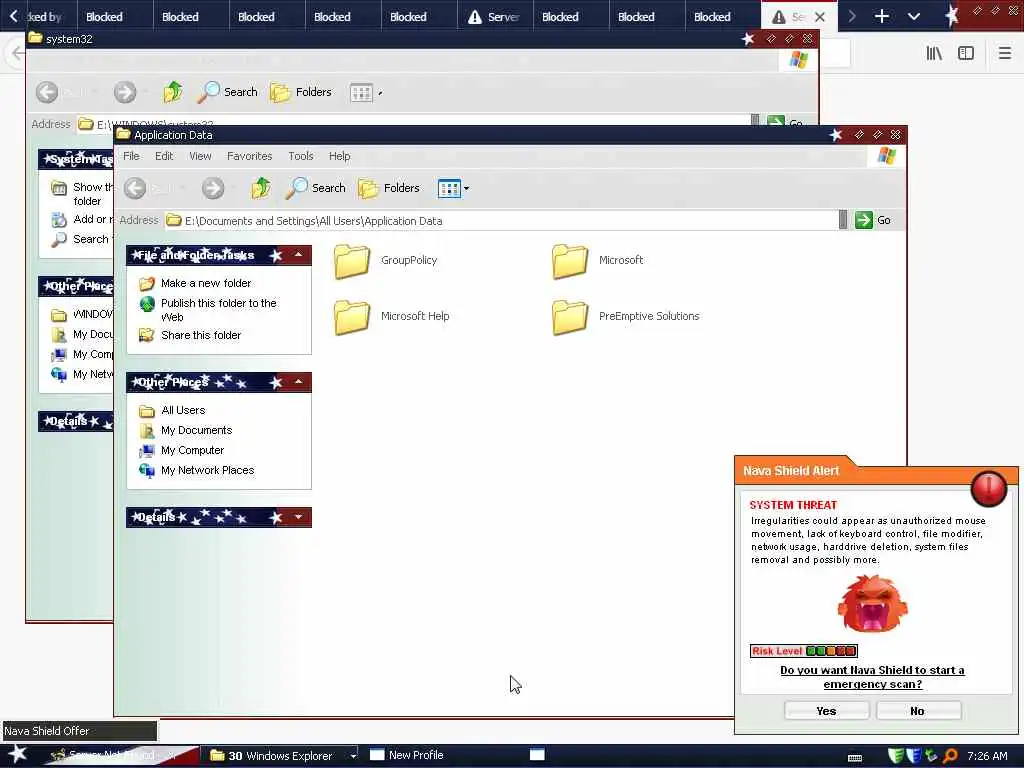
Task: Click No on Nava Shield Alert
Action: (918, 711)
